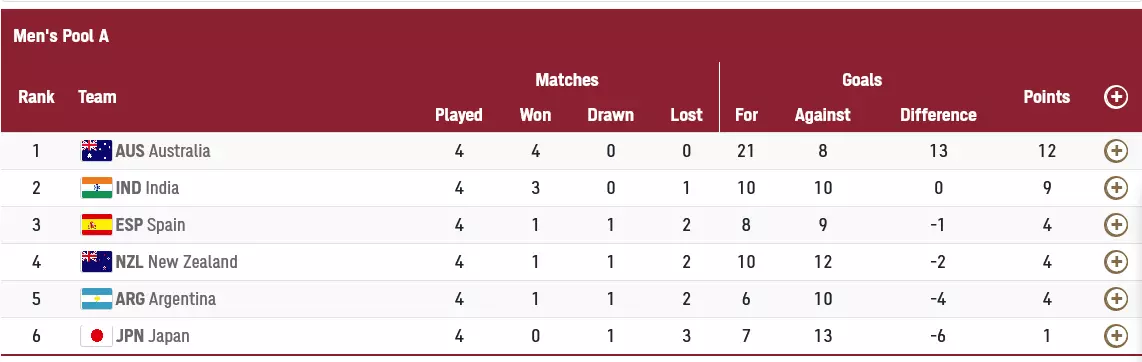Expand Australia row details
The image size is (1142, 362).
click(1116, 151)
